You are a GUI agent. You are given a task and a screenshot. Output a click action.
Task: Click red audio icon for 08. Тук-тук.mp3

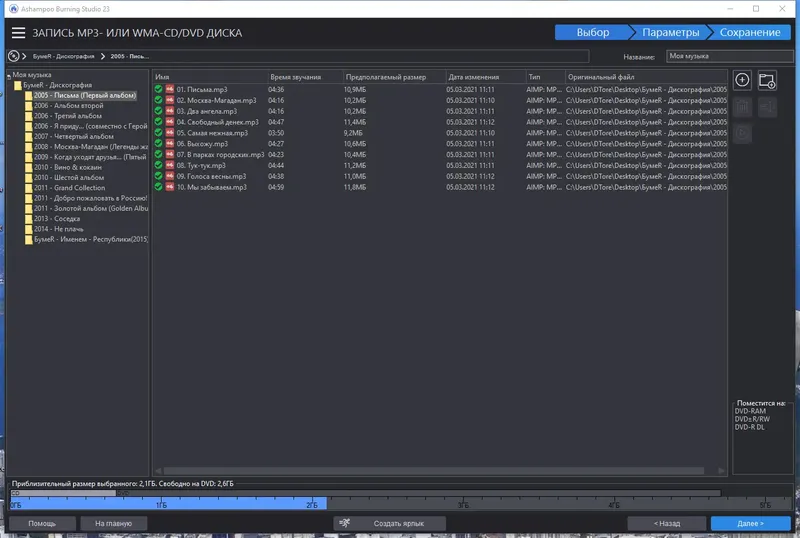point(170,165)
